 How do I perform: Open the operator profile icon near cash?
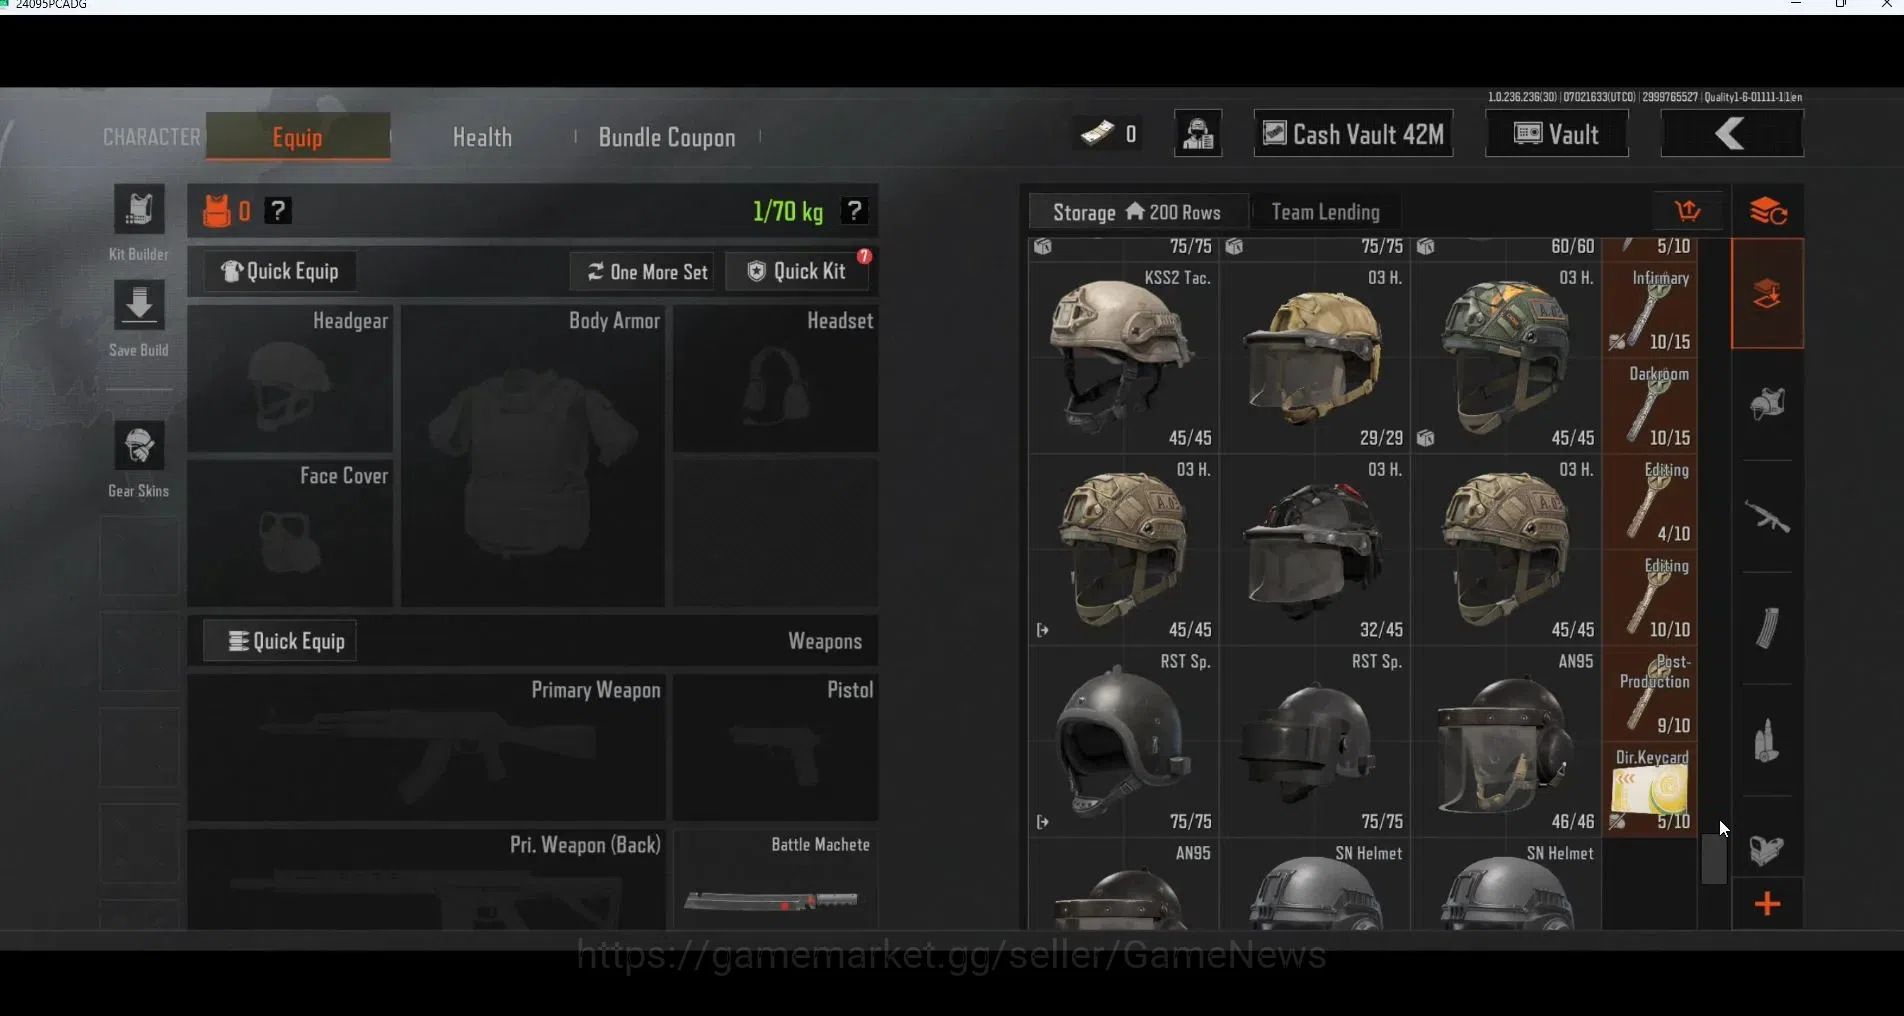coord(1198,134)
